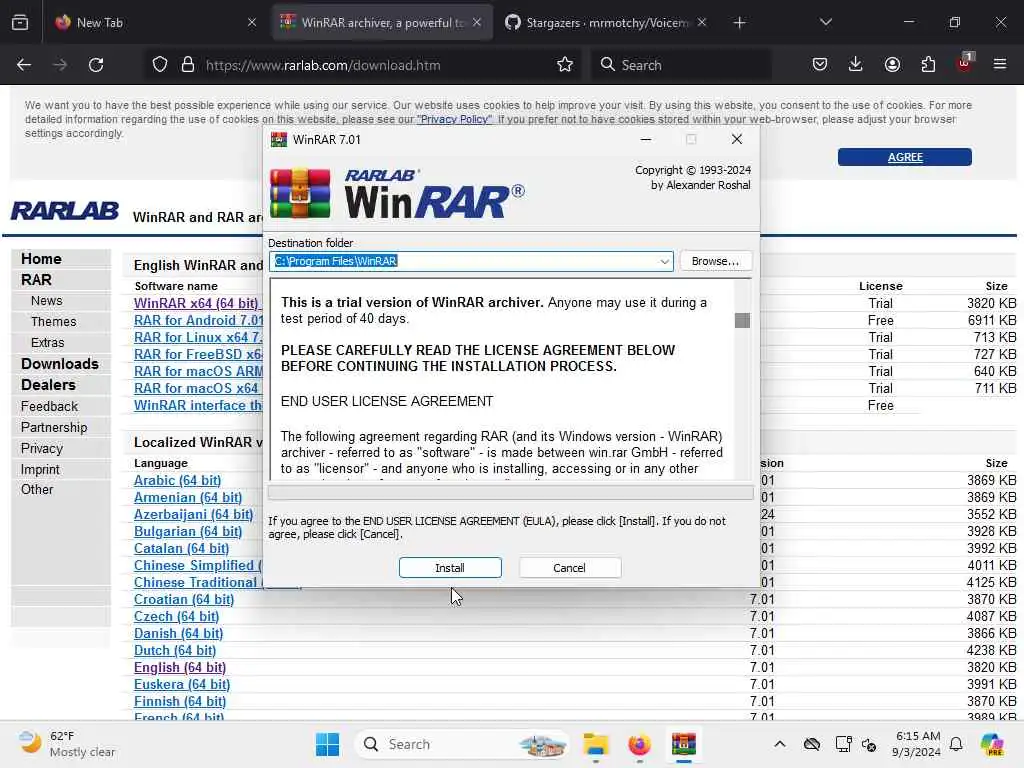
Task: Open File Explorer from taskbar
Action: tap(596, 744)
